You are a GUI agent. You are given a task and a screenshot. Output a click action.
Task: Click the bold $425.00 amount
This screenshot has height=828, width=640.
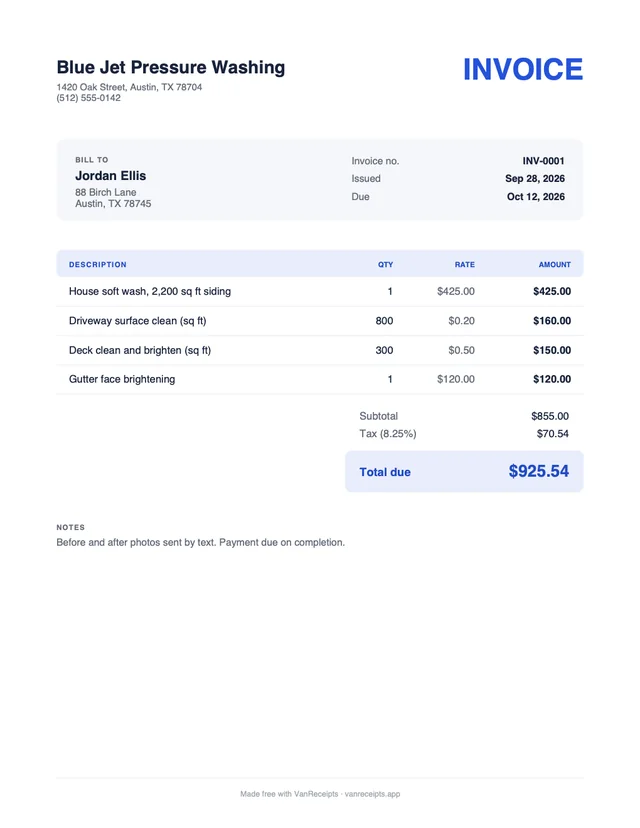552,291
